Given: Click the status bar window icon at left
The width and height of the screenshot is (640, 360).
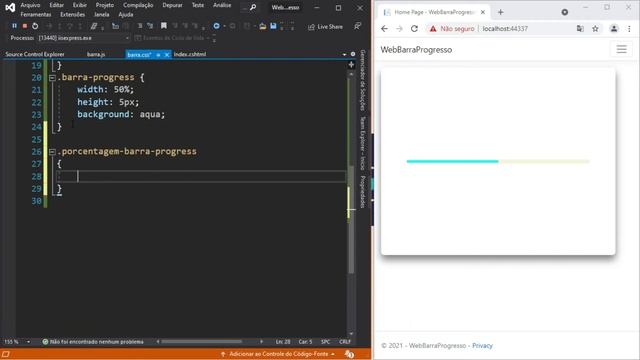Looking at the screenshot, I should (x=6, y=354).
